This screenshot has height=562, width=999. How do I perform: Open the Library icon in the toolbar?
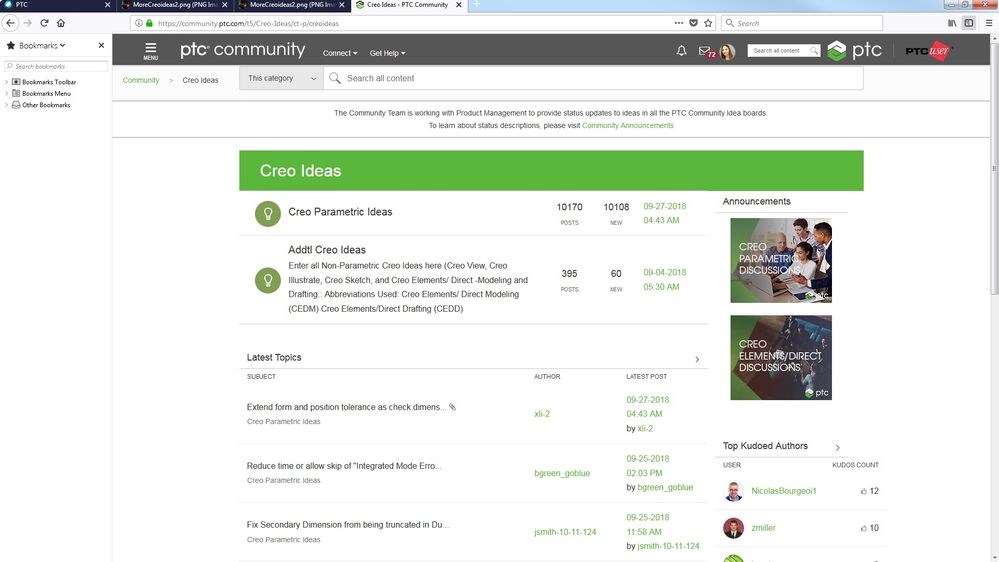pos(952,23)
